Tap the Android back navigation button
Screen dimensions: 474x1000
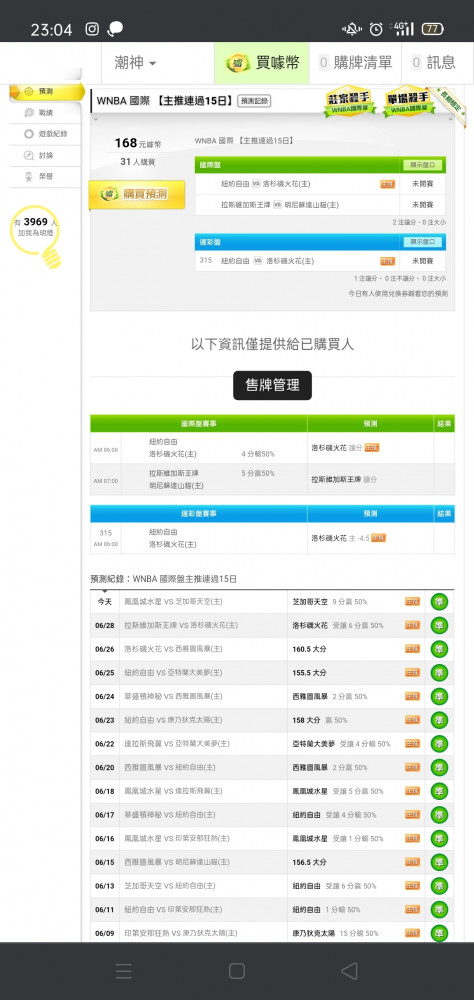349,971
